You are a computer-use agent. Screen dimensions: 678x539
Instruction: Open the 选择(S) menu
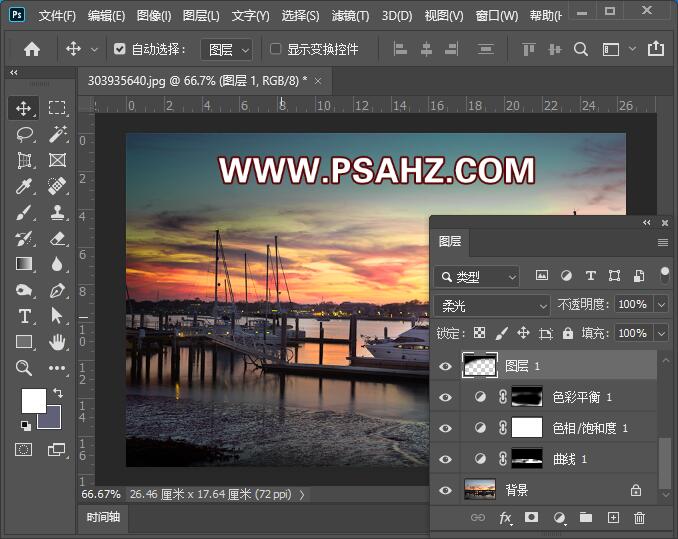300,16
